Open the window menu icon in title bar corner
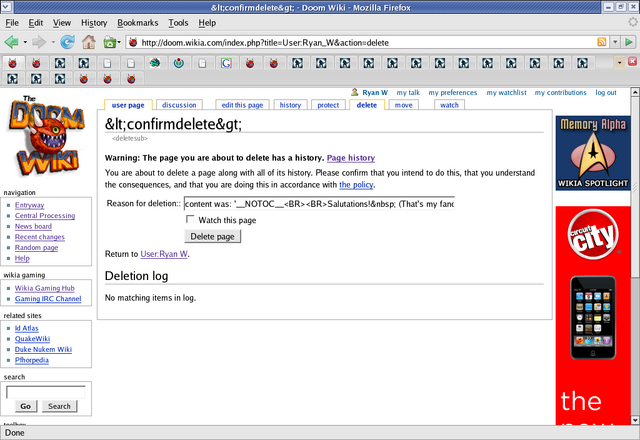640x440 pixels. pyautogui.click(x=7, y=7)
